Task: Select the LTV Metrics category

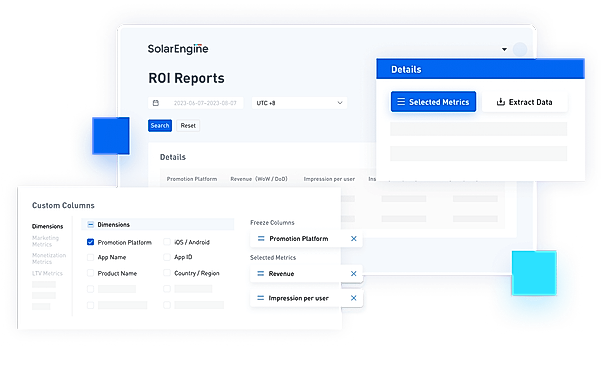Action: click(47, 273)
